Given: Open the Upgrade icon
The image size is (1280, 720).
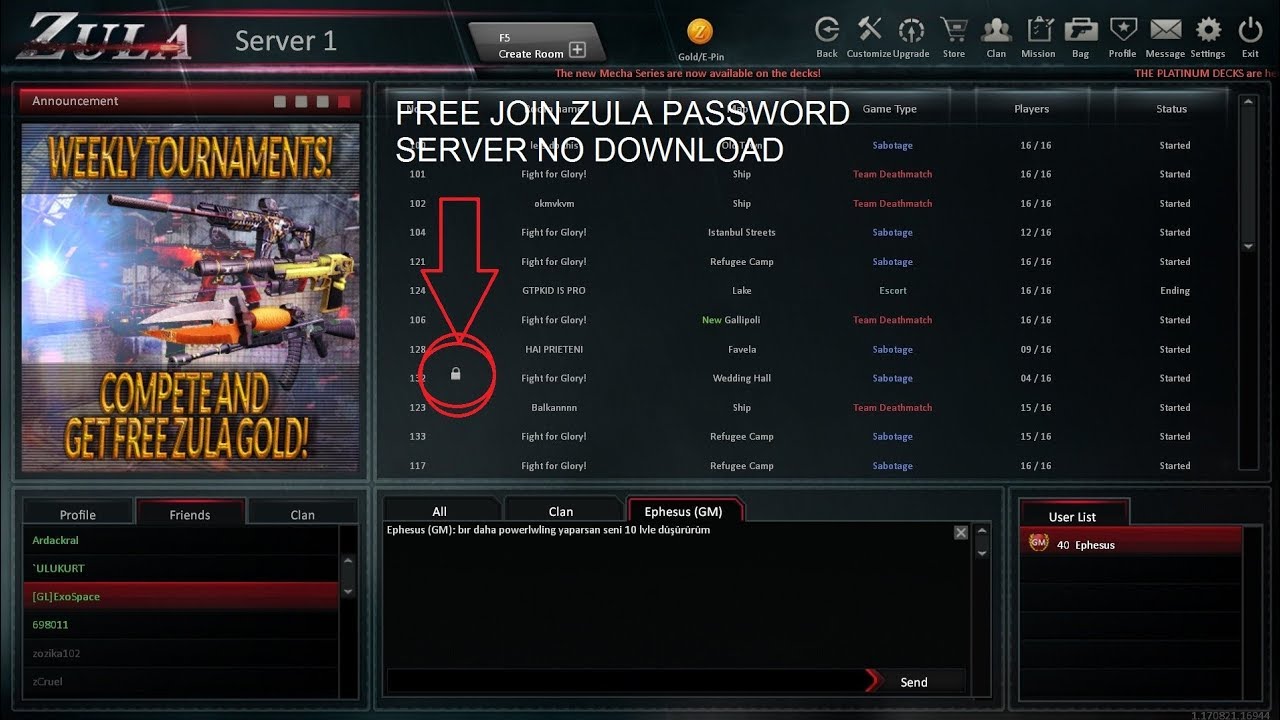Looking at the screenshot, I should [911, 31].
